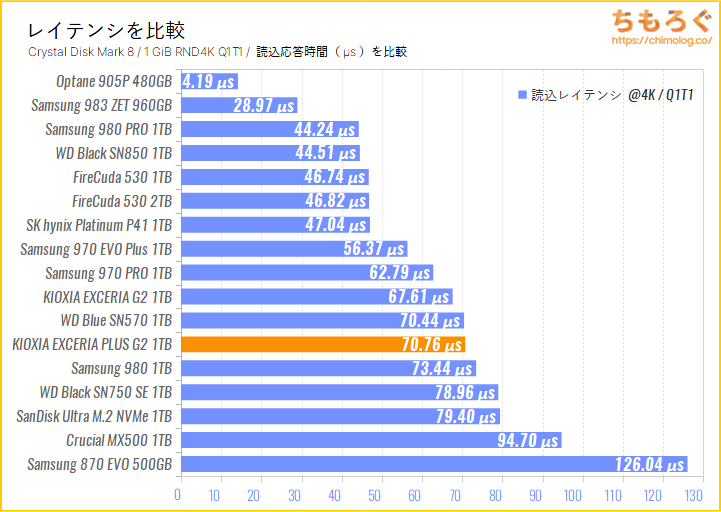721x512 pixels.
Task: Select the Optane 905P 480GB label
Action: [114, 81]
